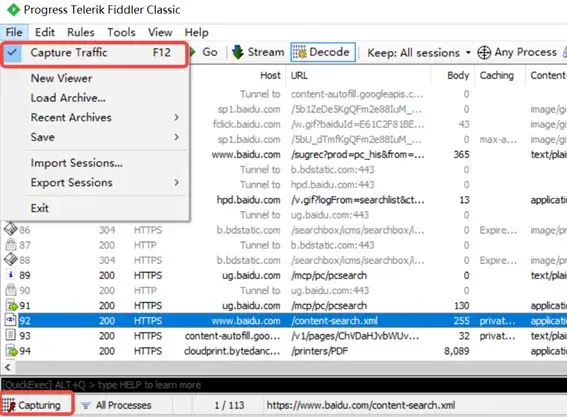Click session 88 cached-response icon
Viewport: 567px width, 417px height.
(11, 260)
